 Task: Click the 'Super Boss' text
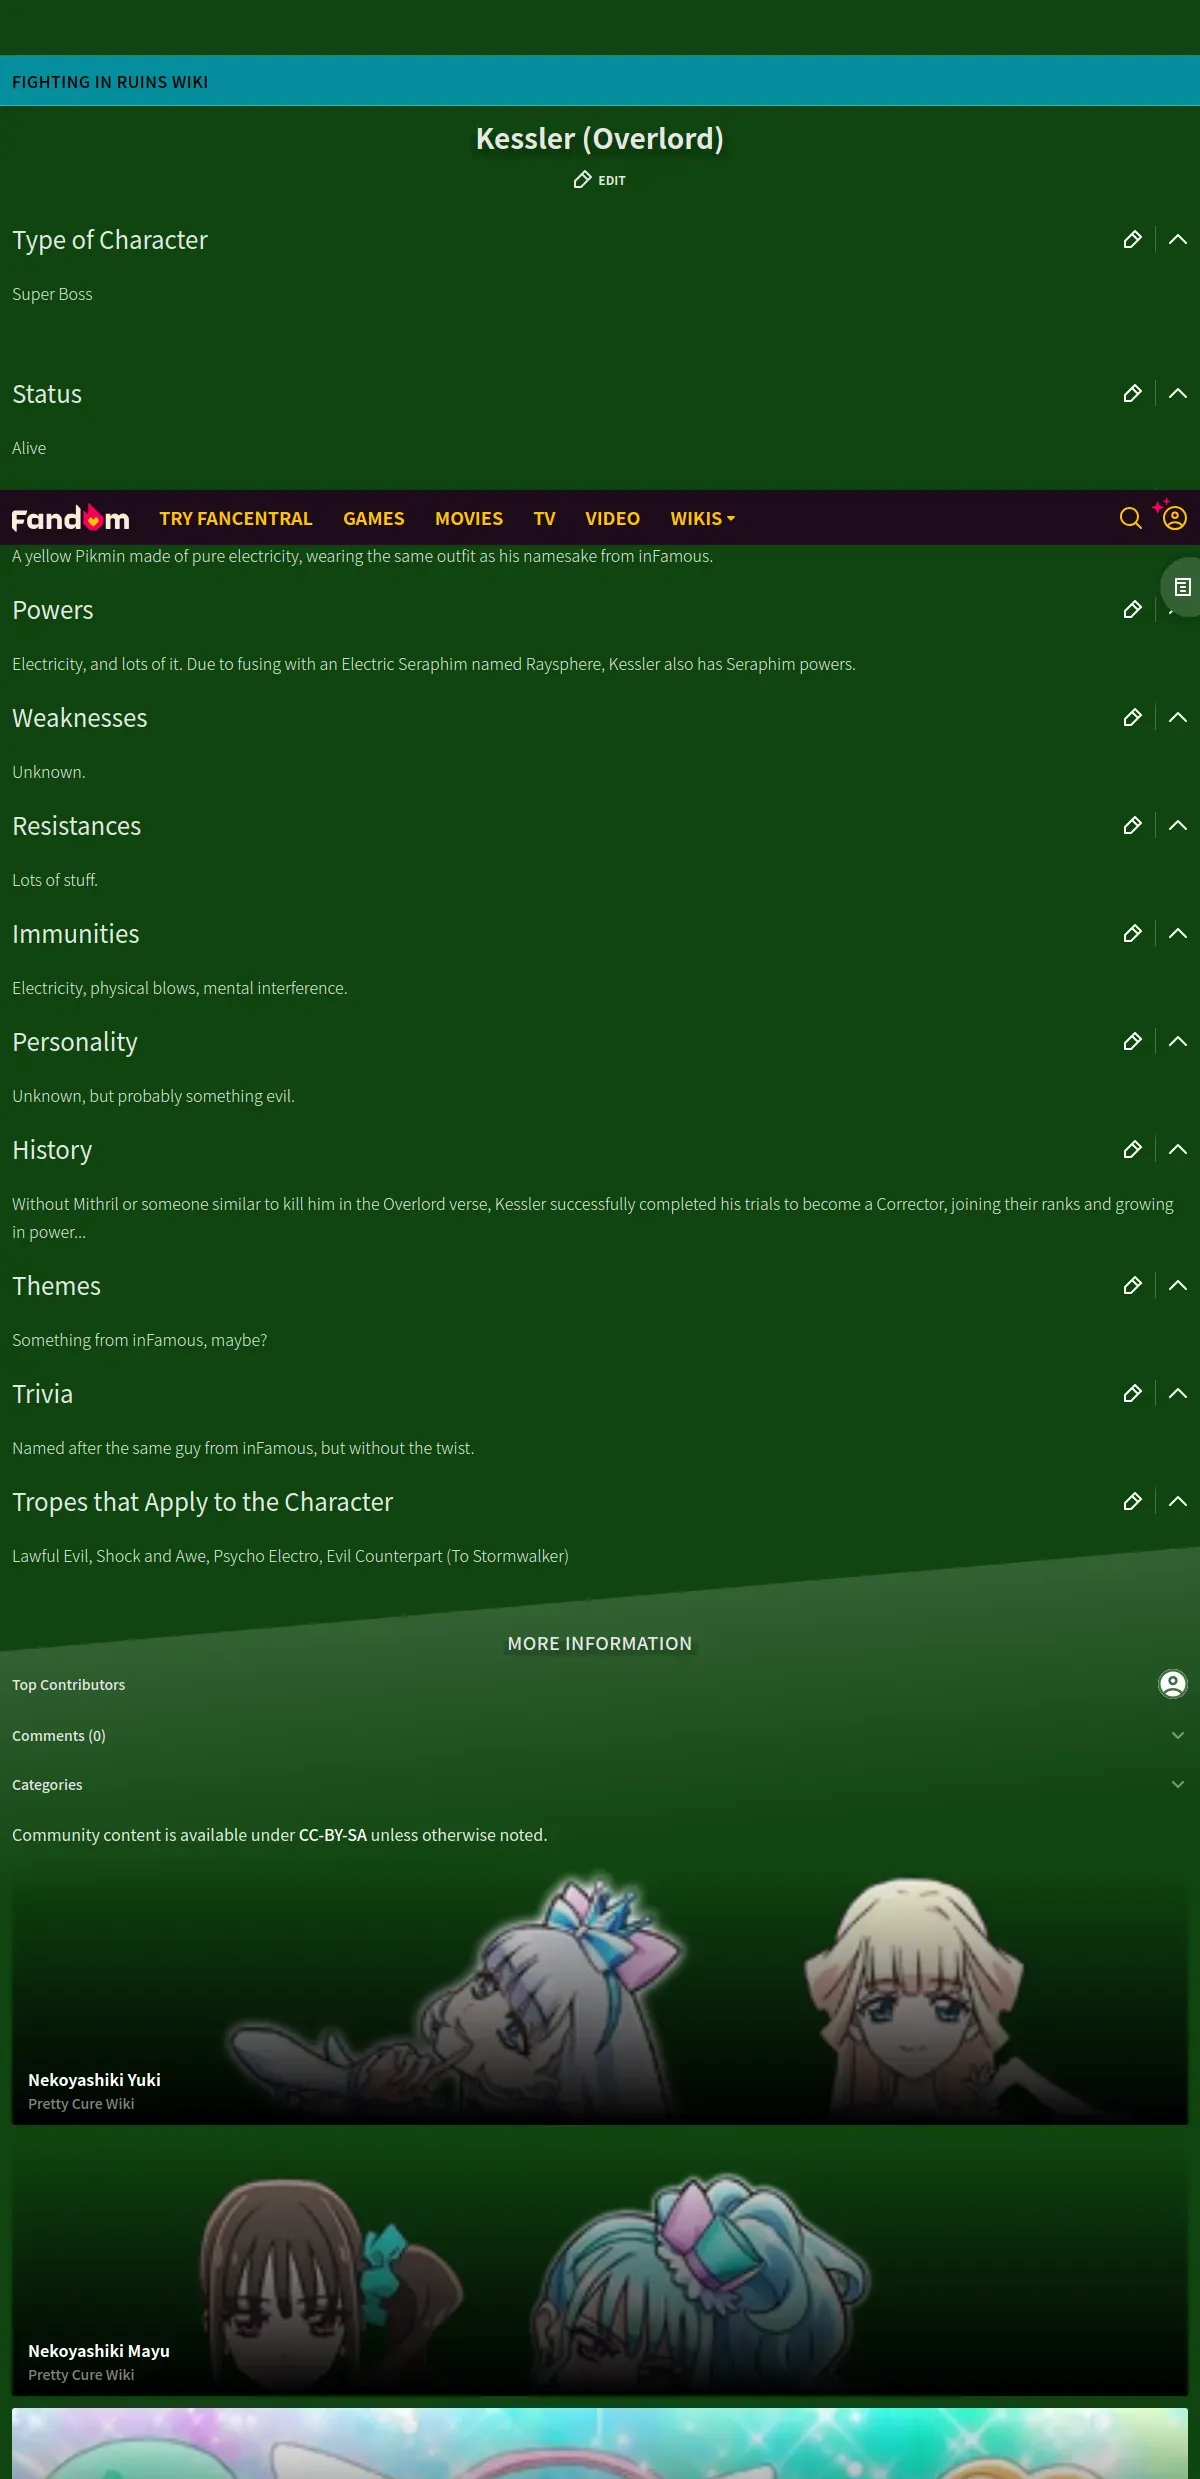pyautogui.click(x=52, y=294)
